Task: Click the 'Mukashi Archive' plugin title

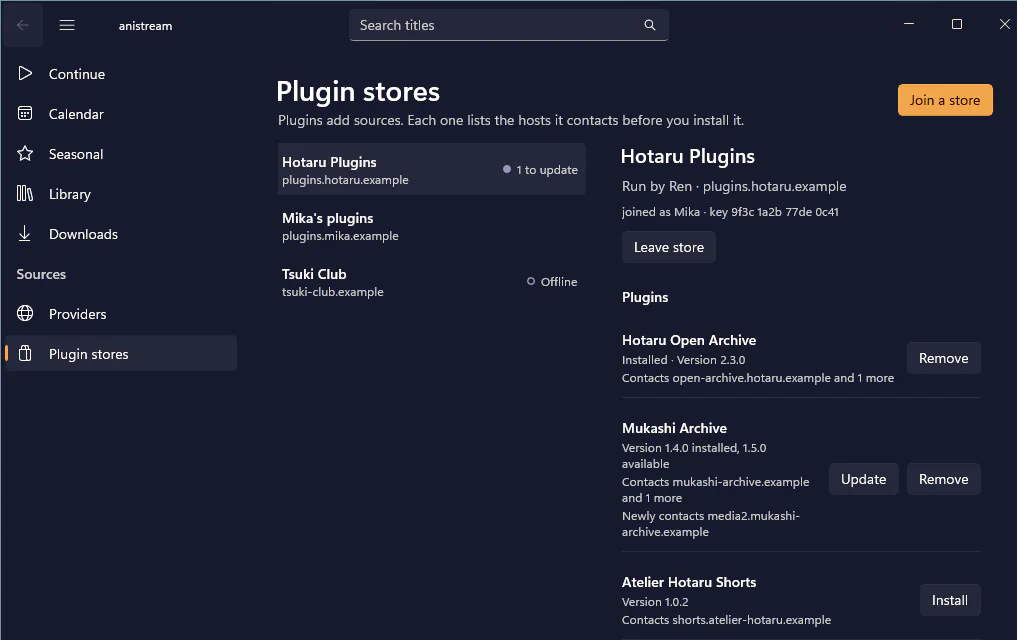Action: (674, 428)
